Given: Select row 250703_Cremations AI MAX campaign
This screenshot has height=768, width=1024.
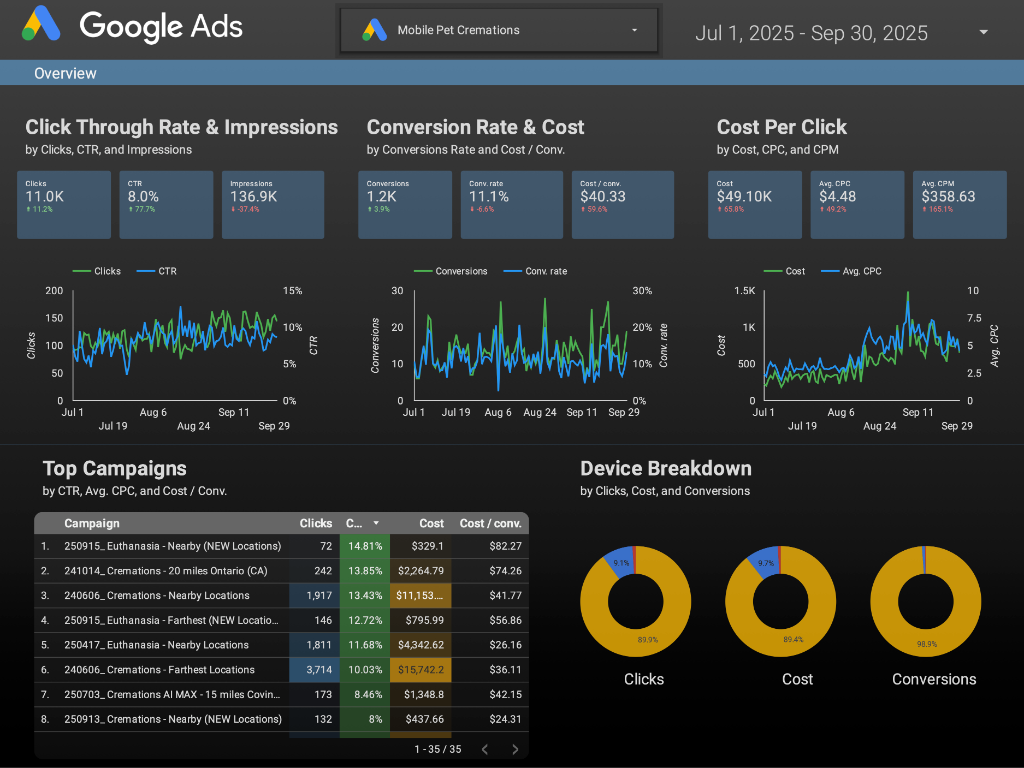Looking at the screenshot, I should click(281, 695).
